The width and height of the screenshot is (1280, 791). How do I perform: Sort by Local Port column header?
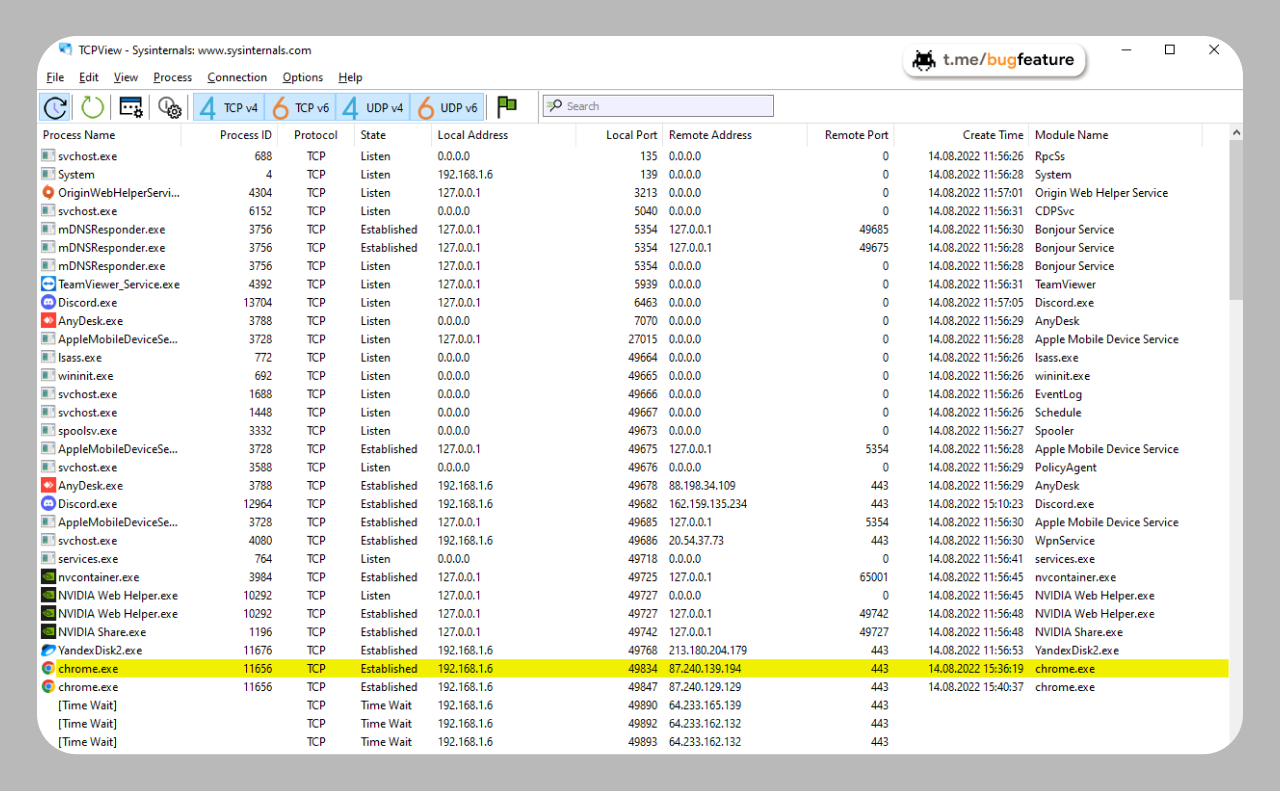tap(620, 135)
